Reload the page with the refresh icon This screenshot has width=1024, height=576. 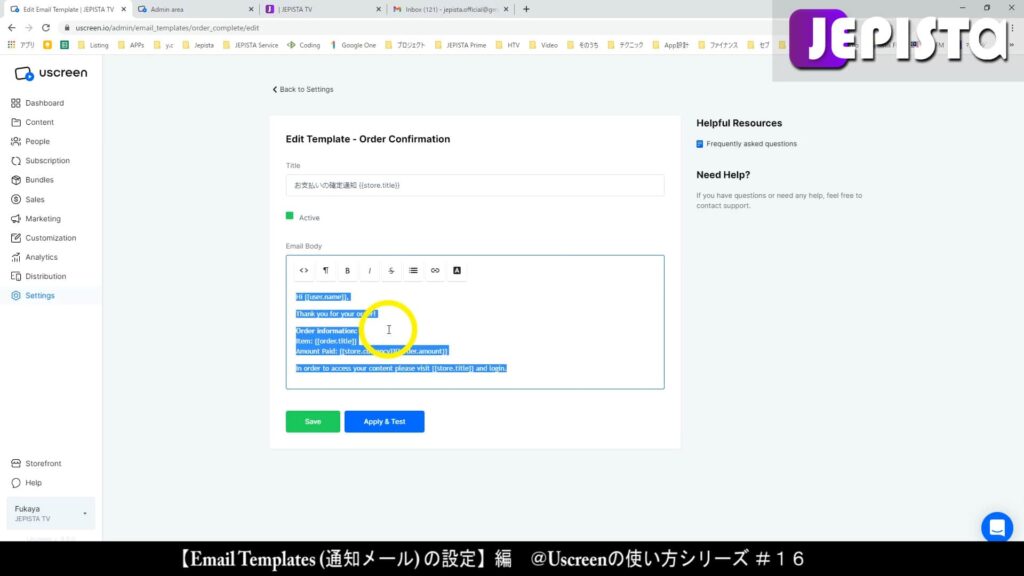click(46, 28)
